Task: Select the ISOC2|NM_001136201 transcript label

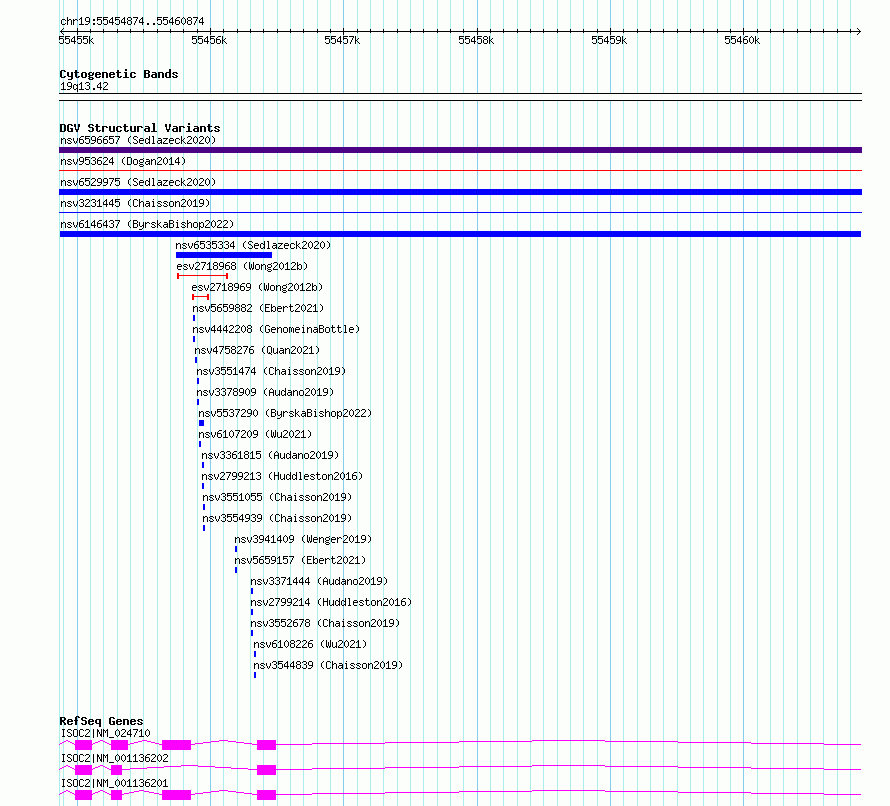Action: pyautogui.click(x=115, y=783)
